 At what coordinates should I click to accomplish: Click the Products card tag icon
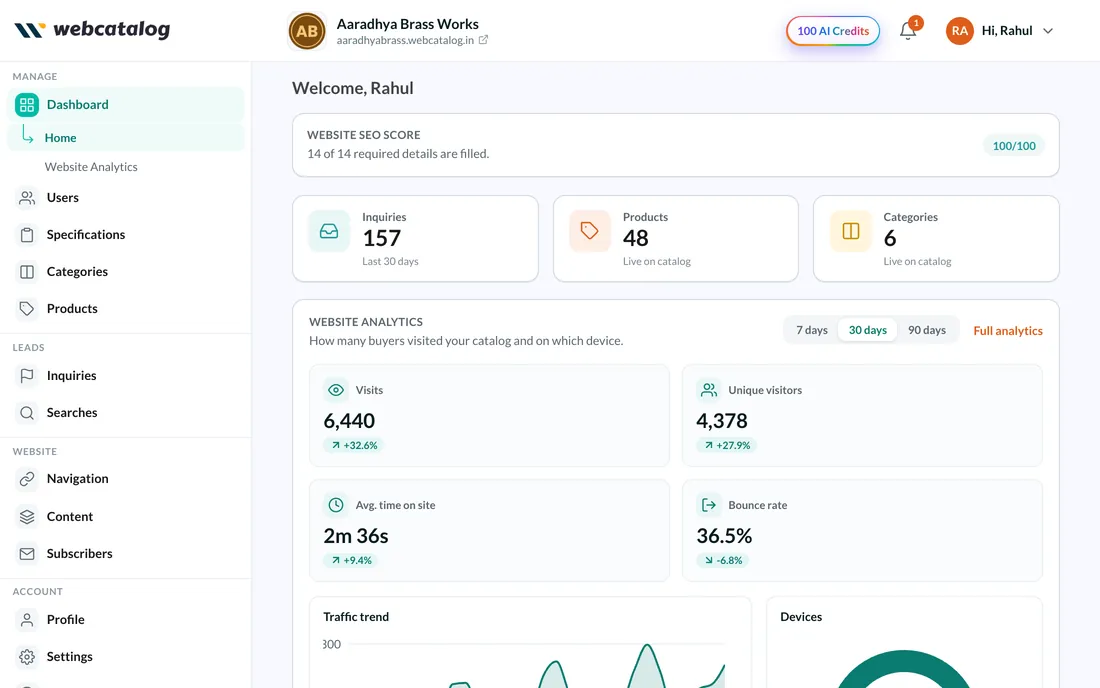(590, 231)
